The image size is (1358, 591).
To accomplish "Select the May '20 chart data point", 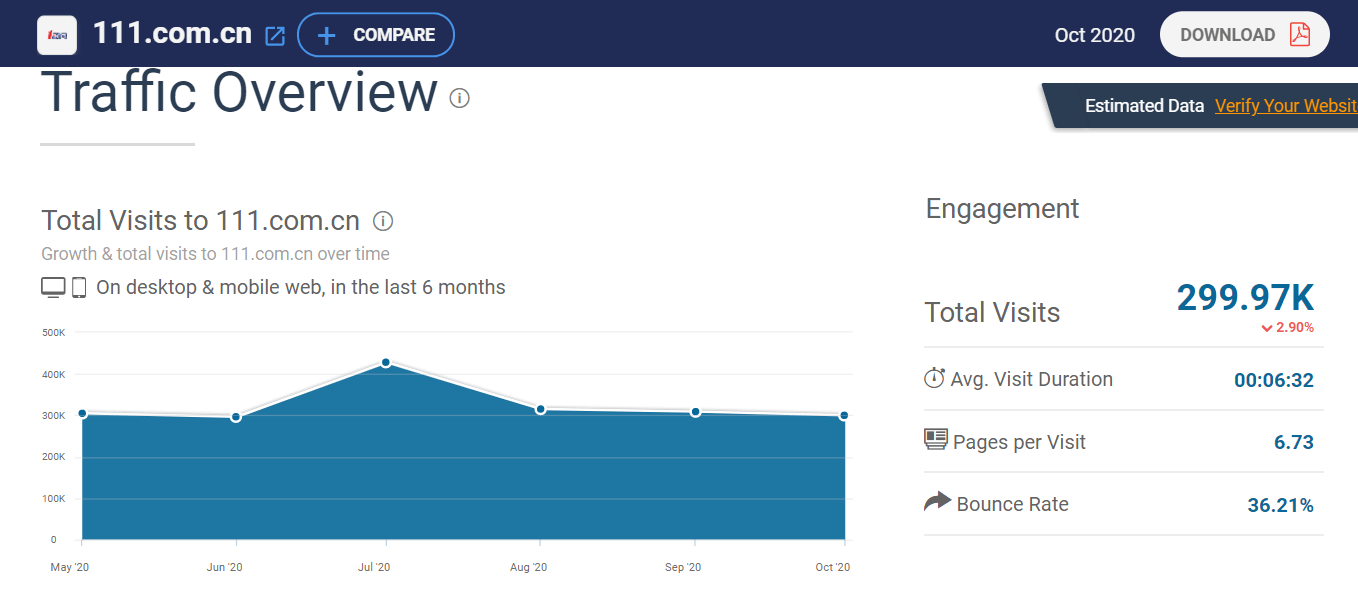I will pos(82,413).
